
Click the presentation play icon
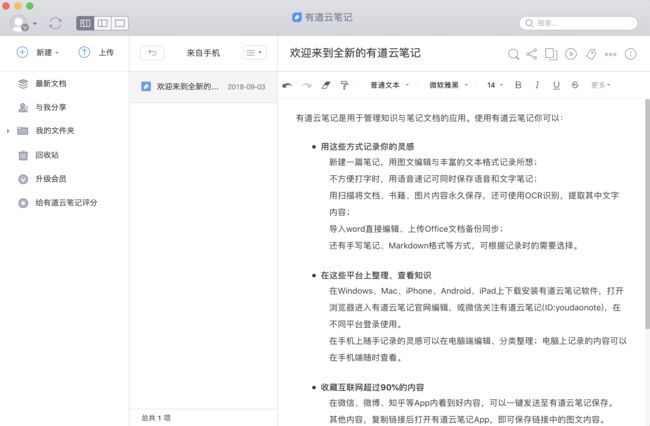click(x=571, y=54)
